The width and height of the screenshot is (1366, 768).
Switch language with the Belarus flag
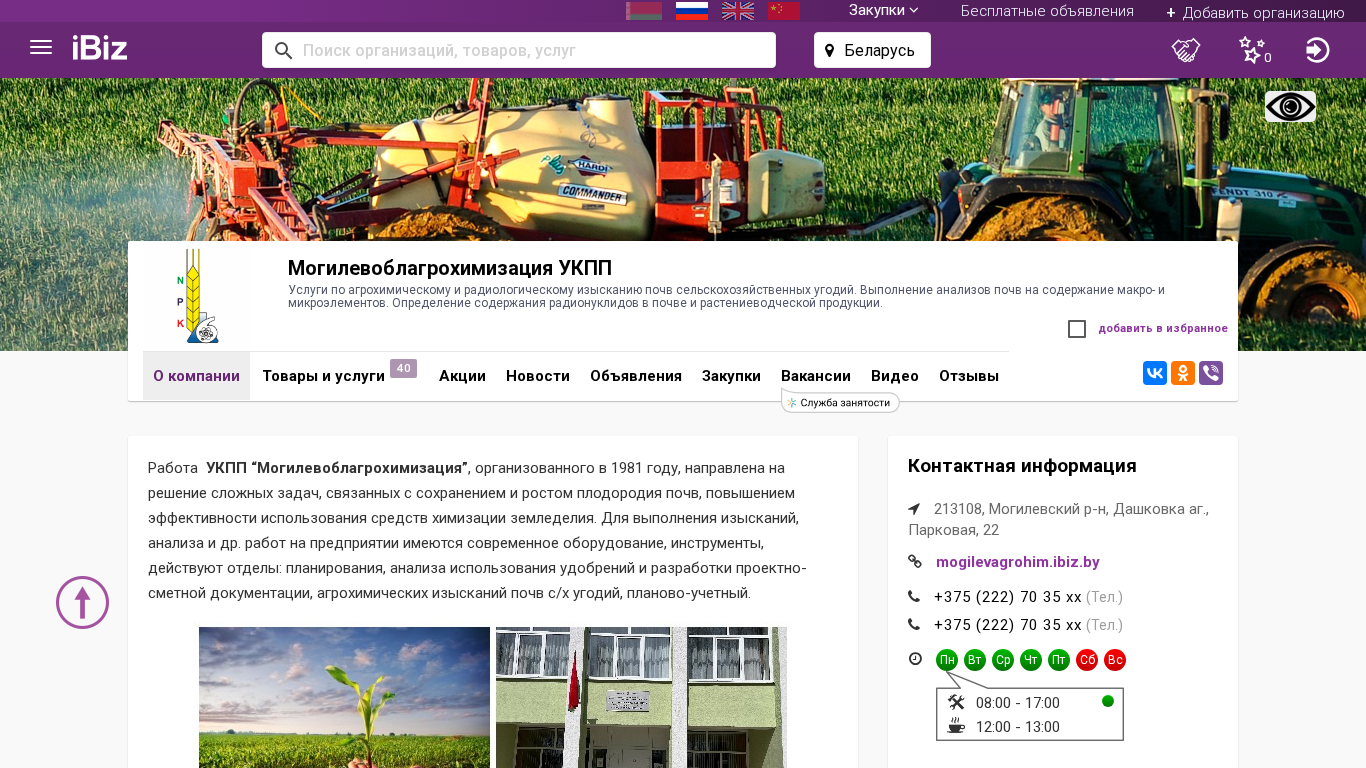click(644, 11)
